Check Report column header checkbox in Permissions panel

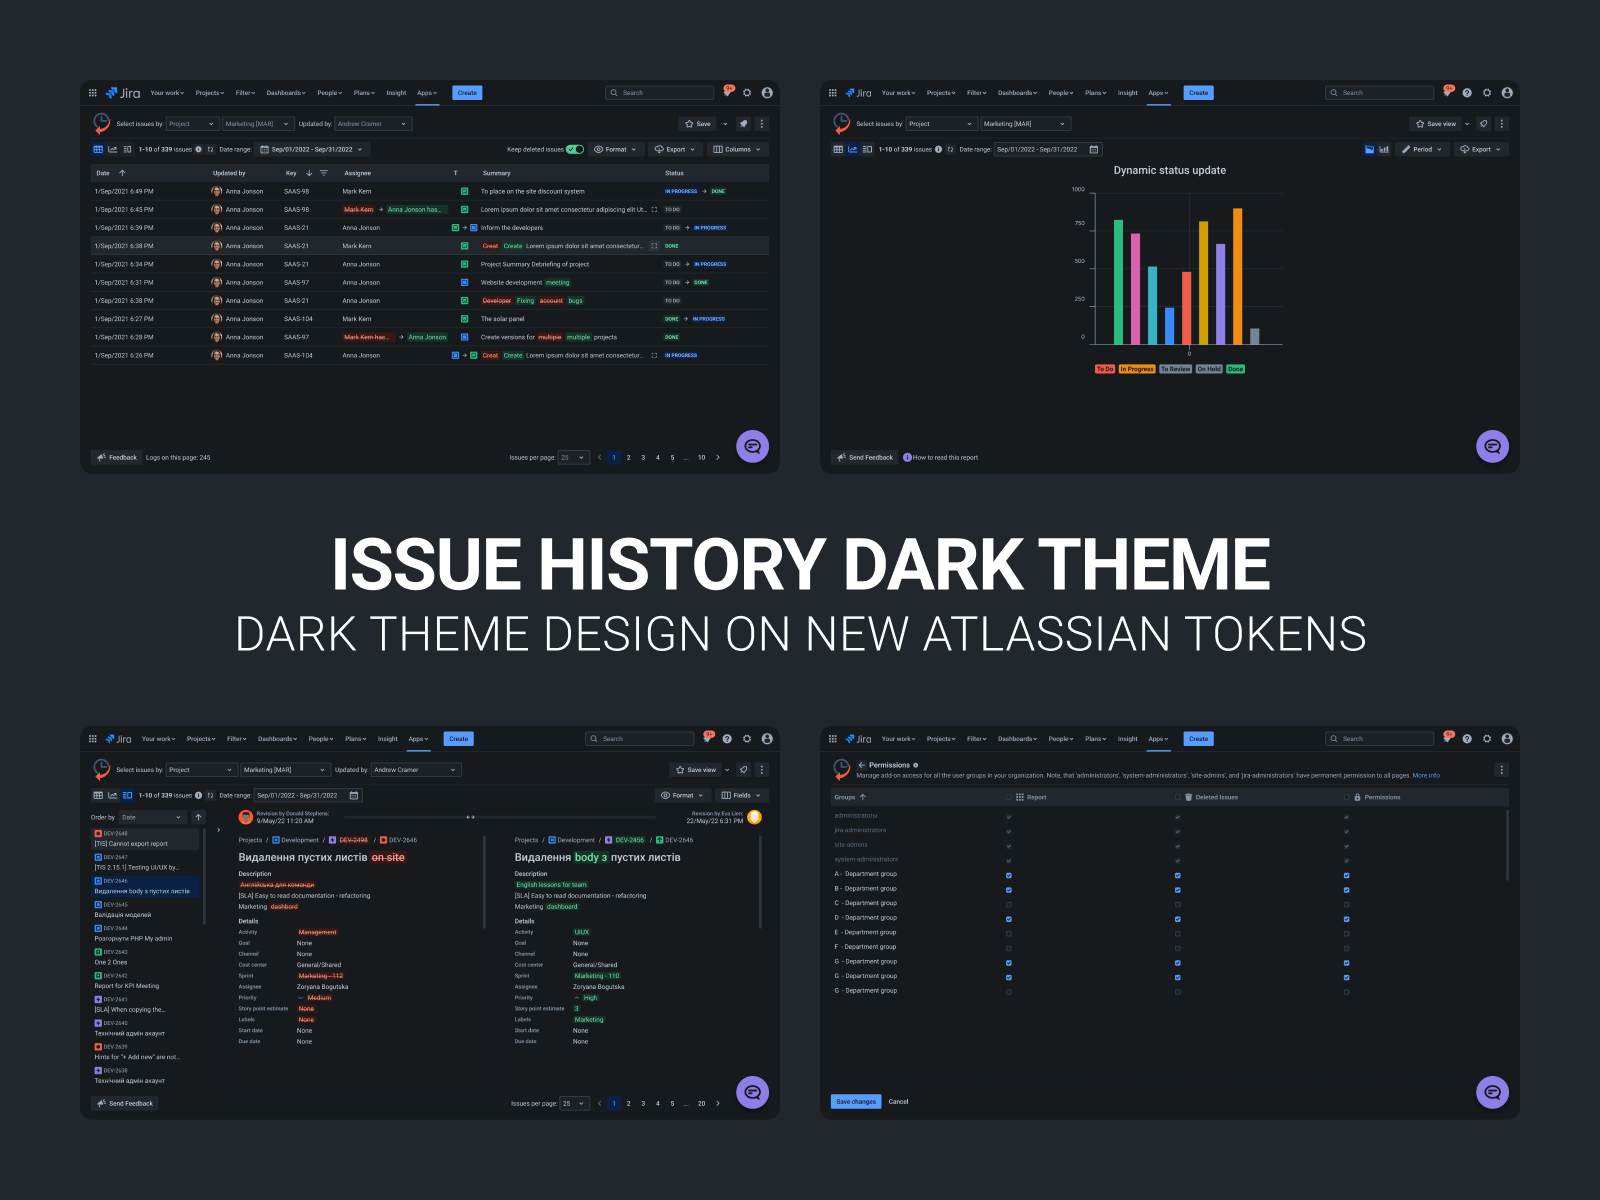[1008, 797]
